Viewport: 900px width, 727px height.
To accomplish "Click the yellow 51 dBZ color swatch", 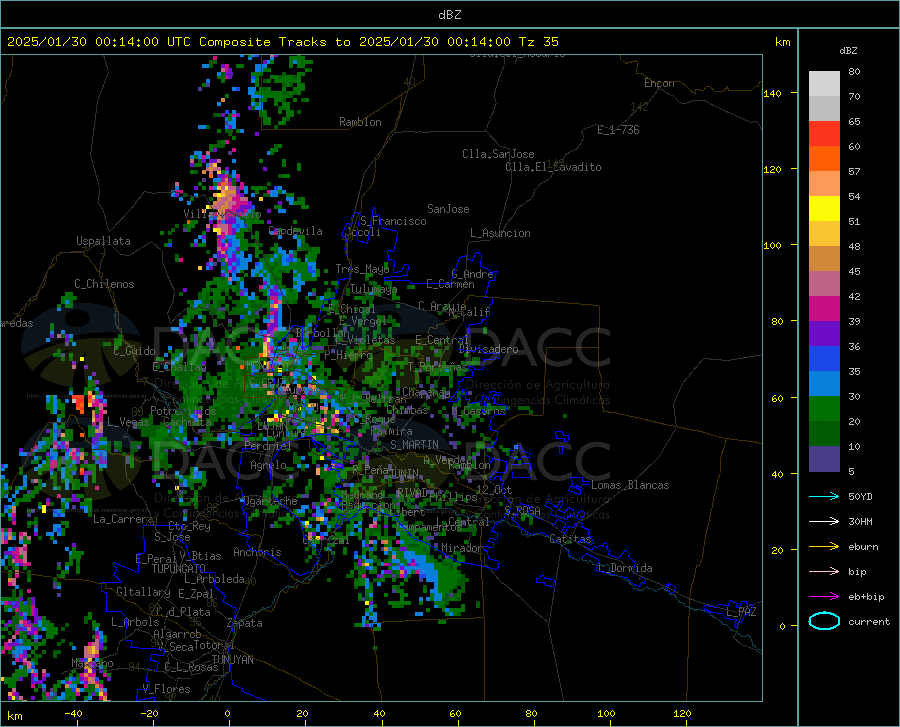I will [824, 209].
